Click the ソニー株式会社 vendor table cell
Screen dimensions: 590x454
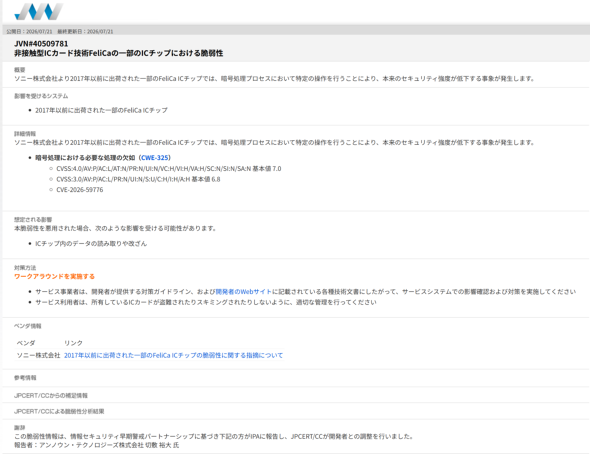point(38,355)
